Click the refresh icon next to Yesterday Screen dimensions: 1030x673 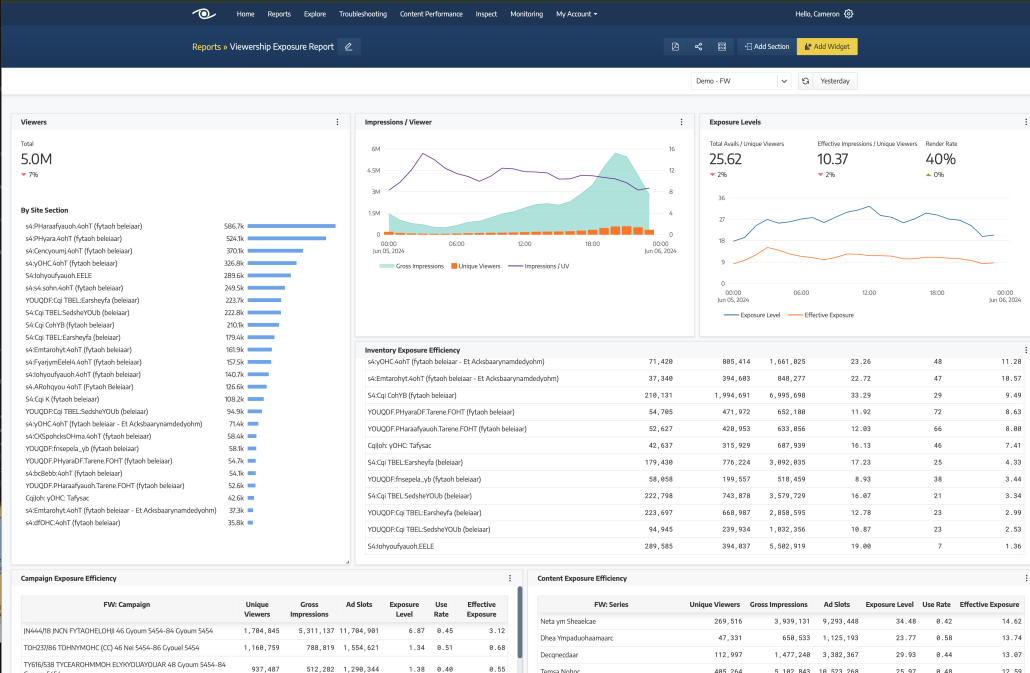pyautogui.click(x=805, y=81)
